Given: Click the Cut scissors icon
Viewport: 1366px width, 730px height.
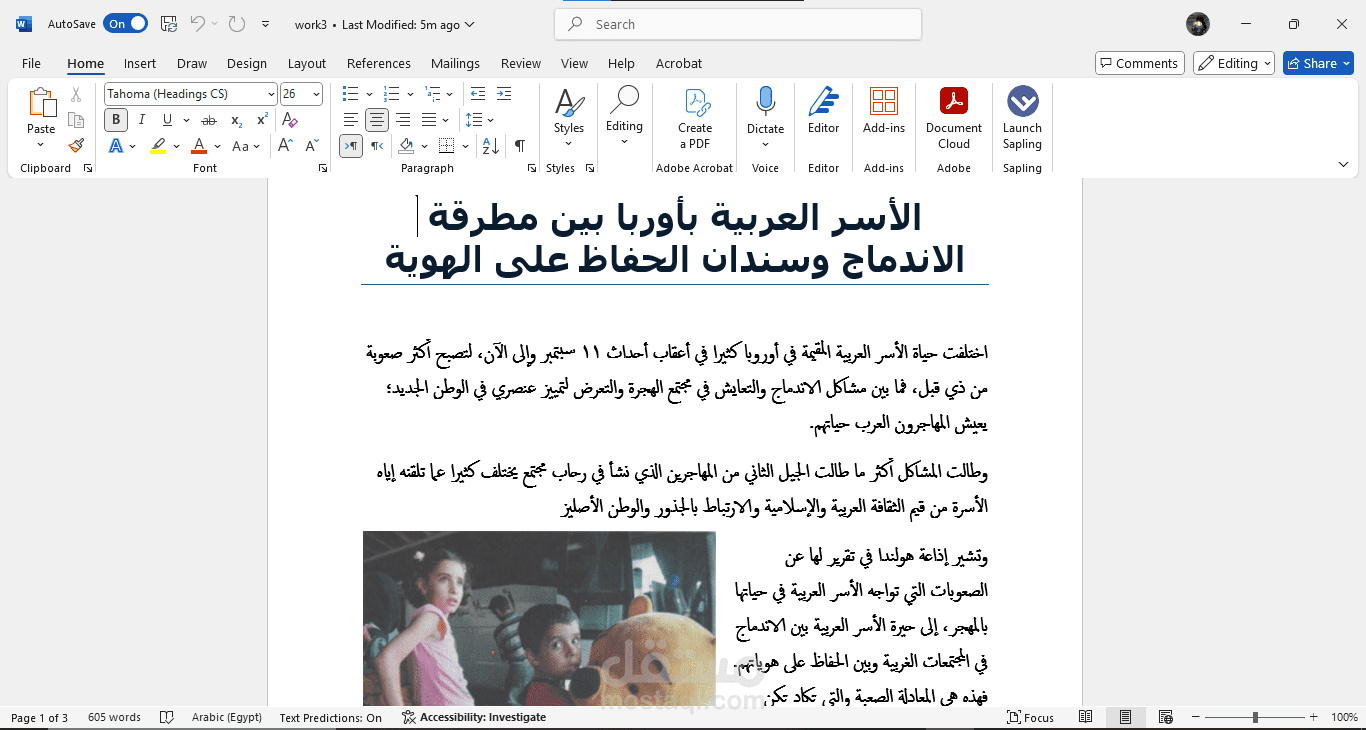Looking at the screenshot, I should 76,95.
